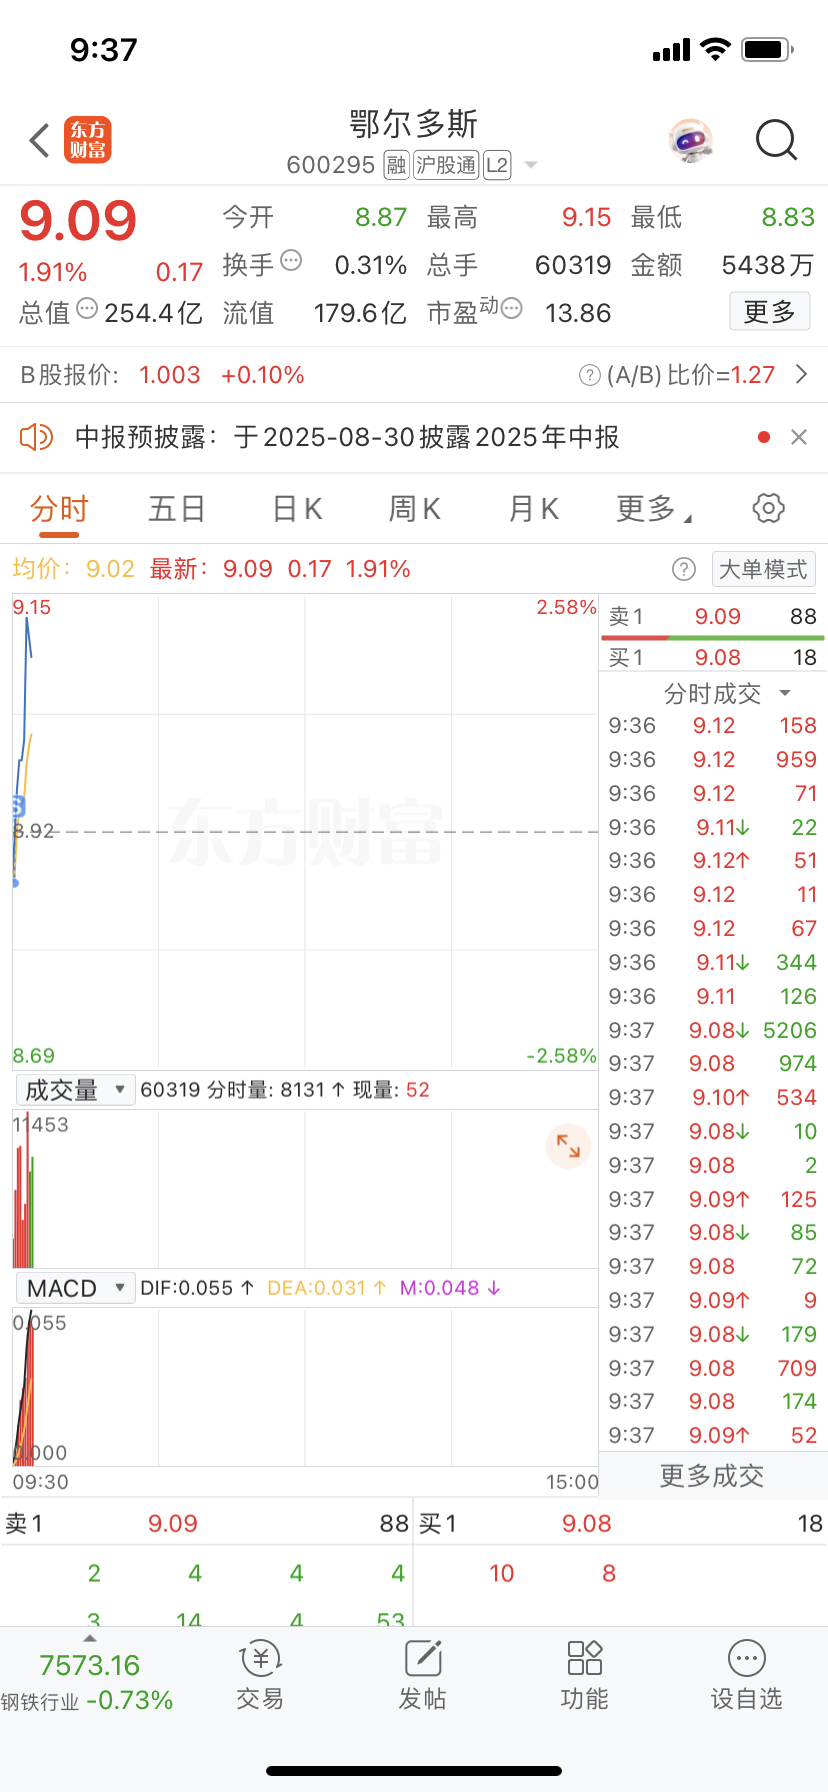Toggle 大单模式 button
The image size is (828, 1792).
pos(764,569)
